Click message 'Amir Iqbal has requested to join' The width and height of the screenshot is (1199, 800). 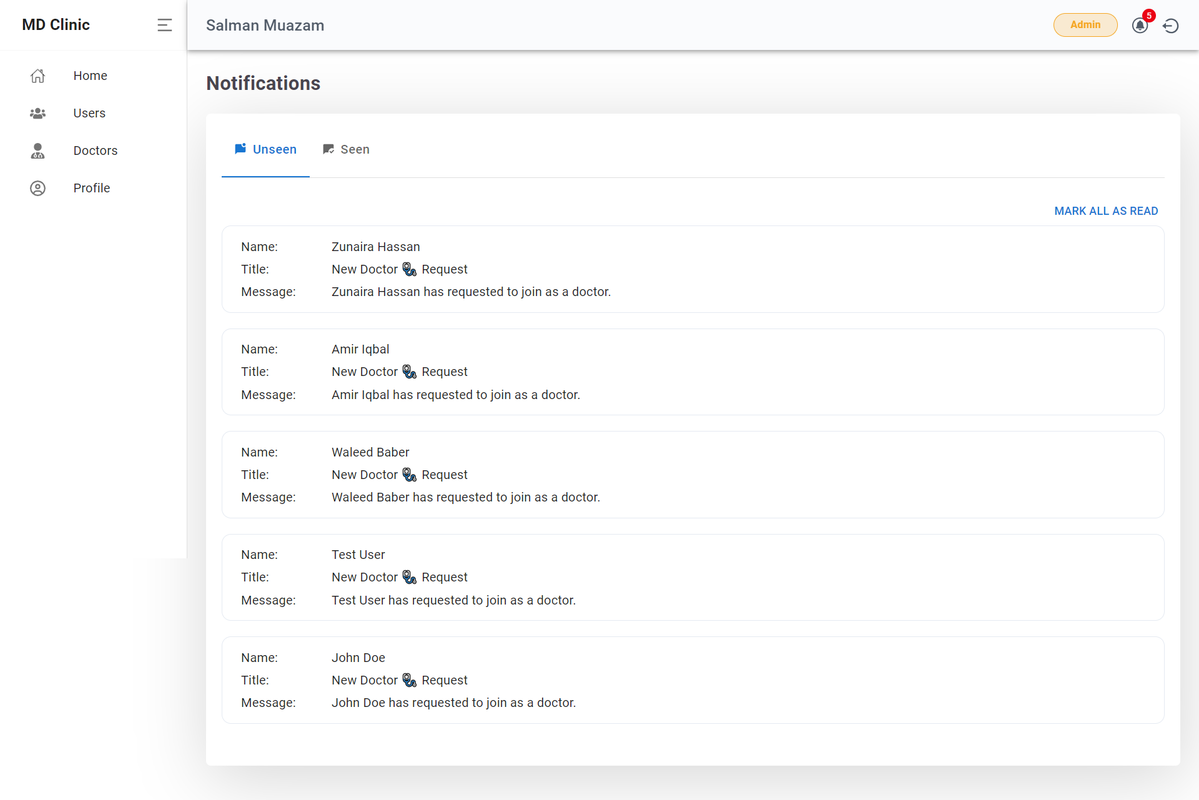456,395
